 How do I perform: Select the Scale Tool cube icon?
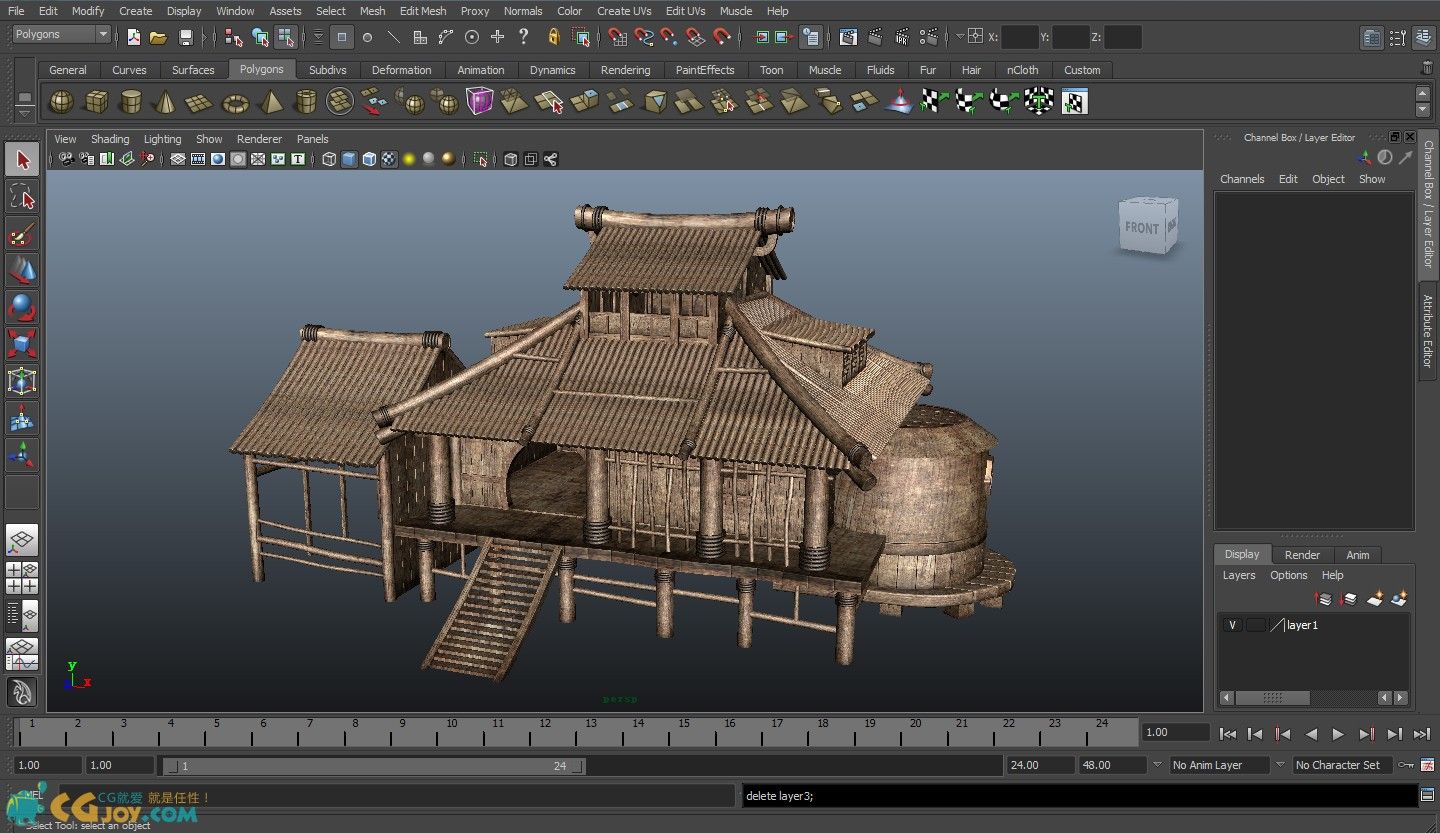coord(22,345)
